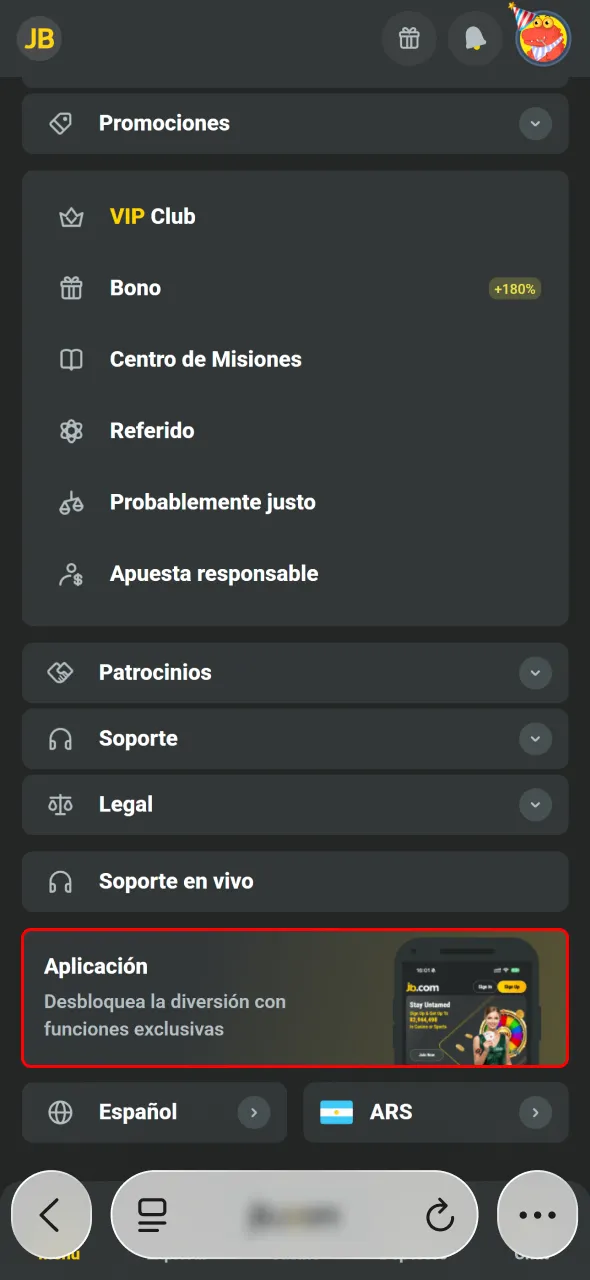Screen dimensions: 590x1280
Task: Collapse the Legal section chevron
Action: (x=536, y=804)
